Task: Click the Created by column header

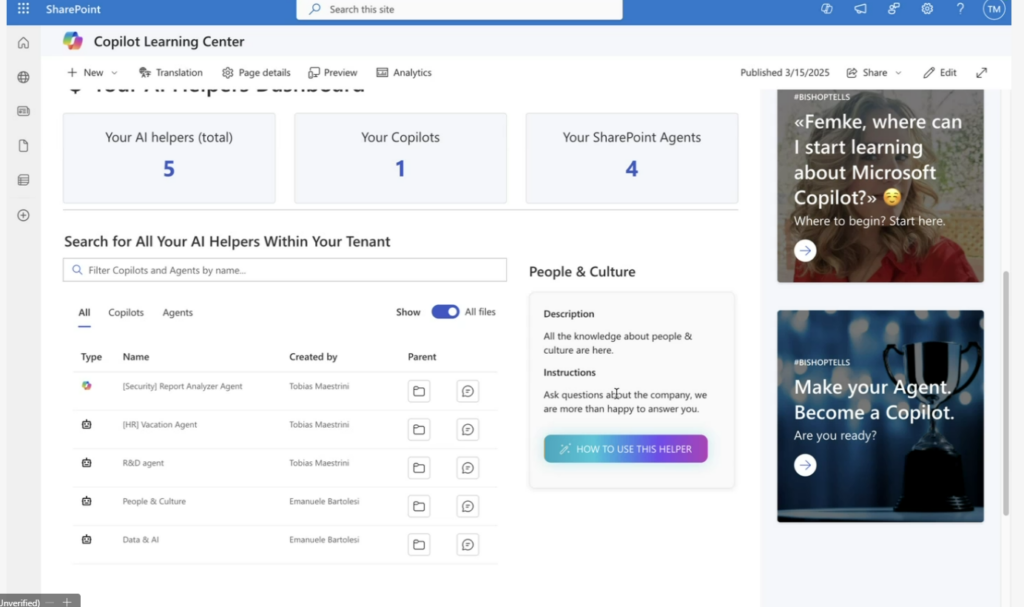Action: 313,357
